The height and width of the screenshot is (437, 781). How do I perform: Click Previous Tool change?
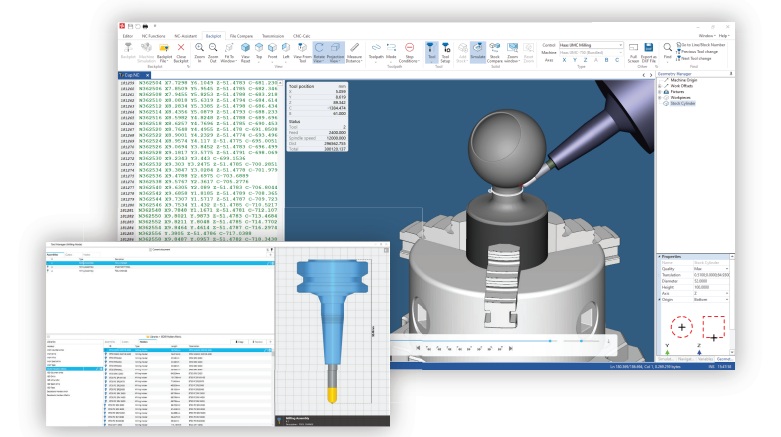(x=697, y=51)
